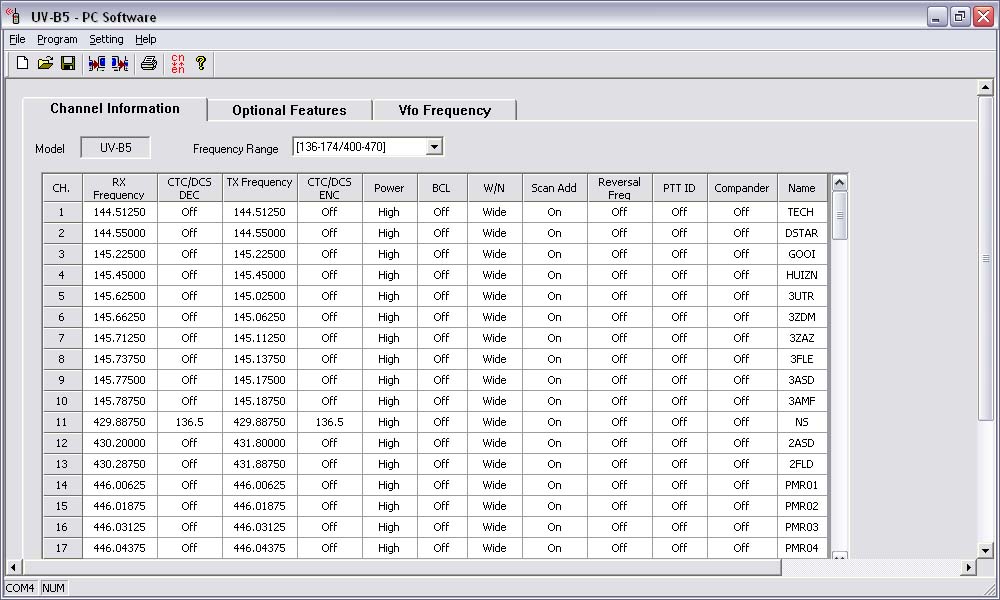Toggle Scan Add cell for channel 1

(554, 212)
